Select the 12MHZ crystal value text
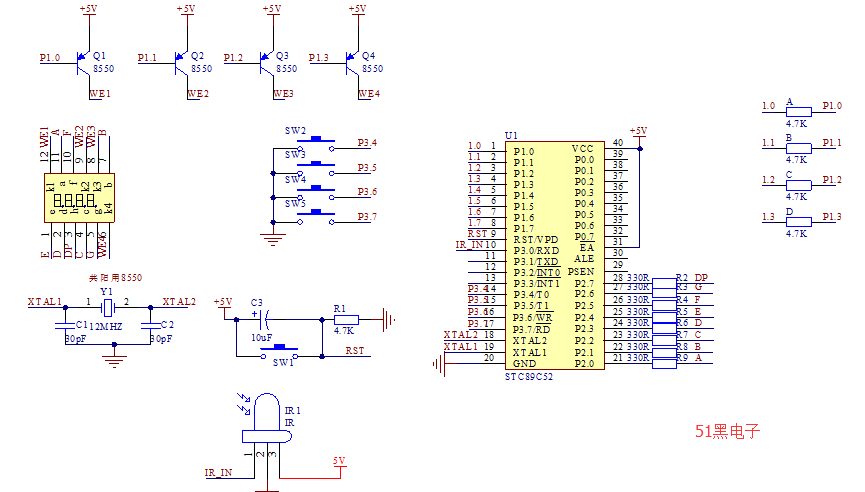865x492 pixels. (105, 327)
